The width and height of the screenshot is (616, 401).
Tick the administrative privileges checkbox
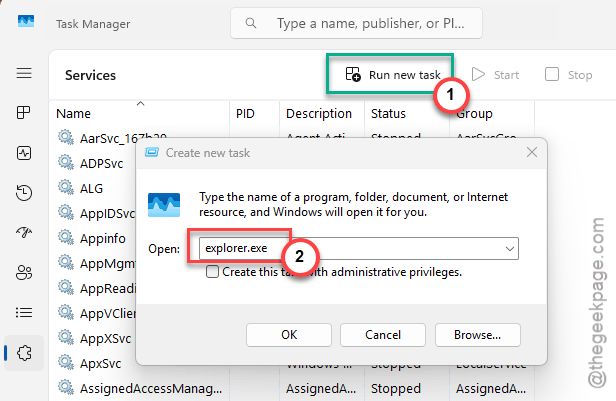pyautogui.click(x=213, y=272)
